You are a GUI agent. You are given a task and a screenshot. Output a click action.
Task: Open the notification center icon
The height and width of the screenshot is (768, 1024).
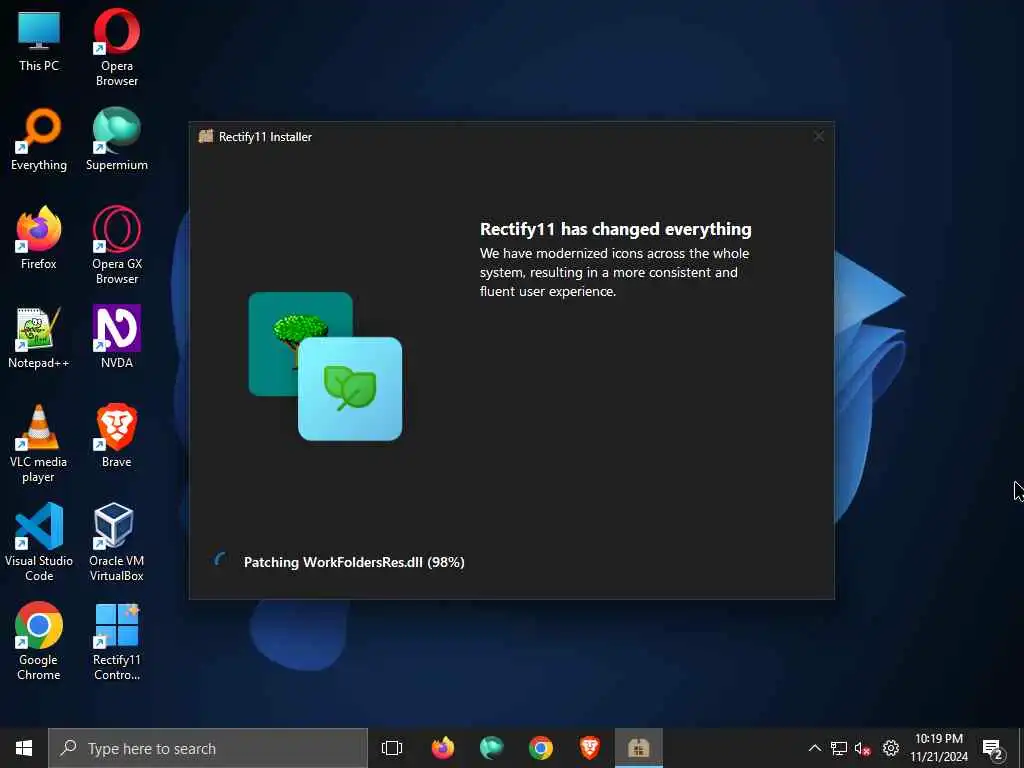tap(993, 748)
